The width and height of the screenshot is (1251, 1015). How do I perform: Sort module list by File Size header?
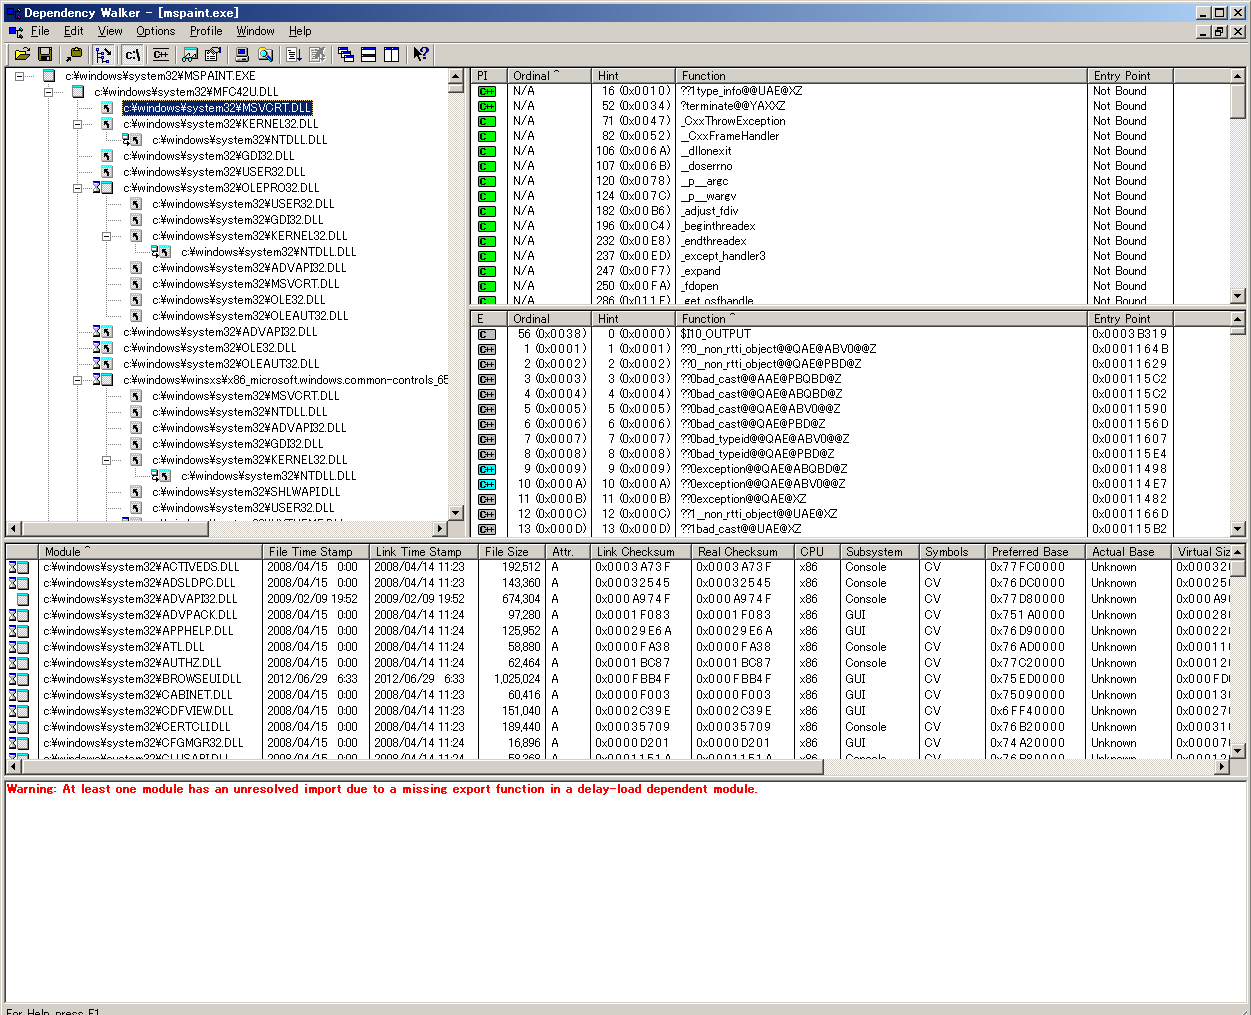(x=511, y=552)
